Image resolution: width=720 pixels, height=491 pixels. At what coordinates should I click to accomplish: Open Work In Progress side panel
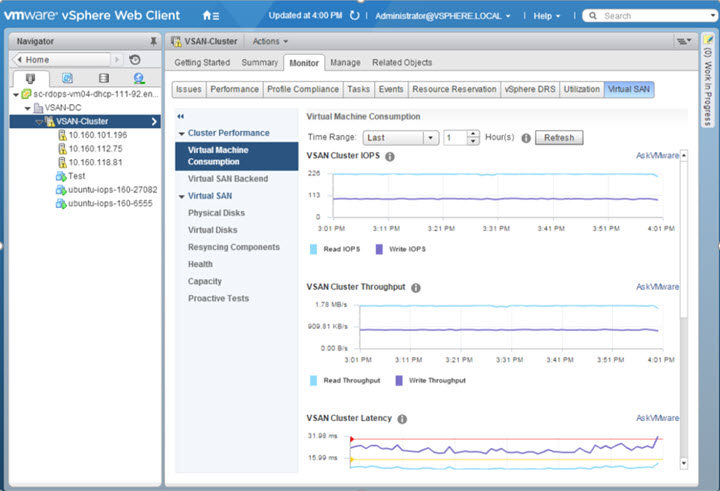tap(708, 80)
